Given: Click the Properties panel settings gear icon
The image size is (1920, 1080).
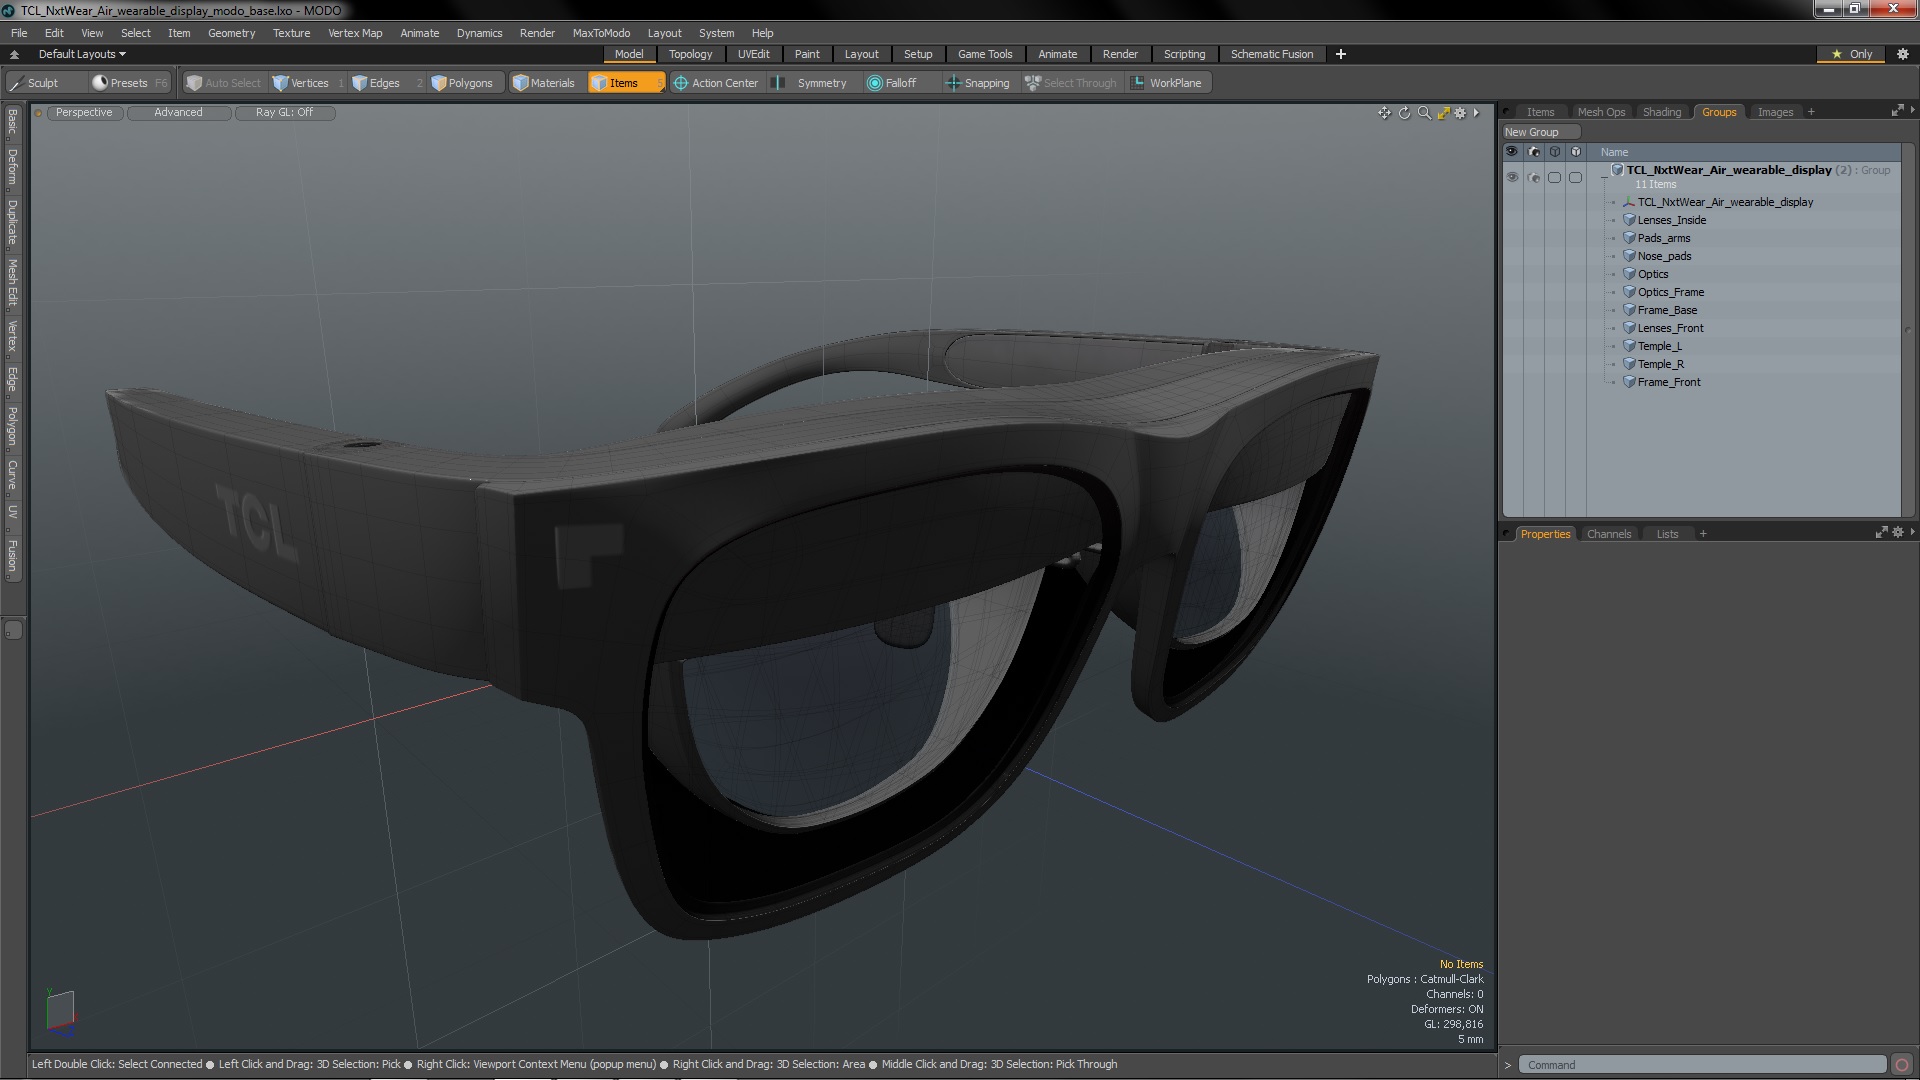Looking at the screenshot, I should coord(1898,533).
